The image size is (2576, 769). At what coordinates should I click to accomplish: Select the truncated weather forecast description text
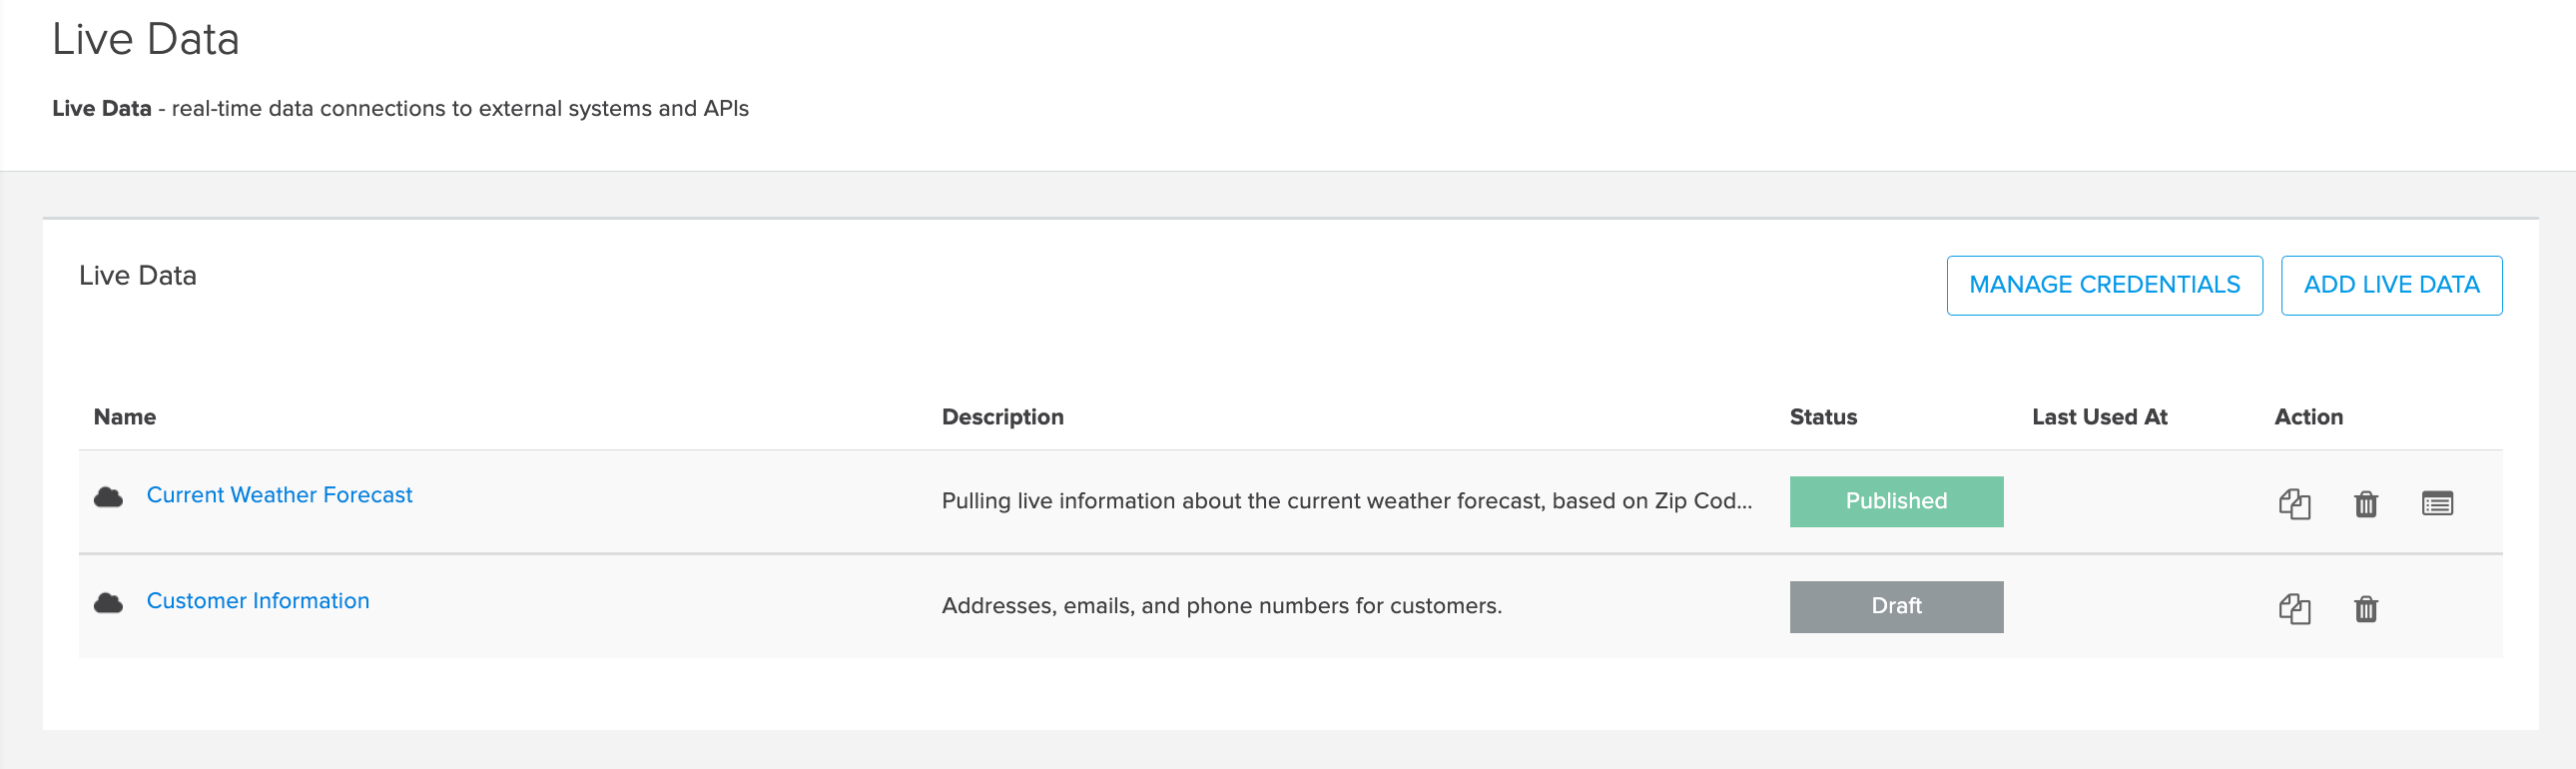point(1346,501)
